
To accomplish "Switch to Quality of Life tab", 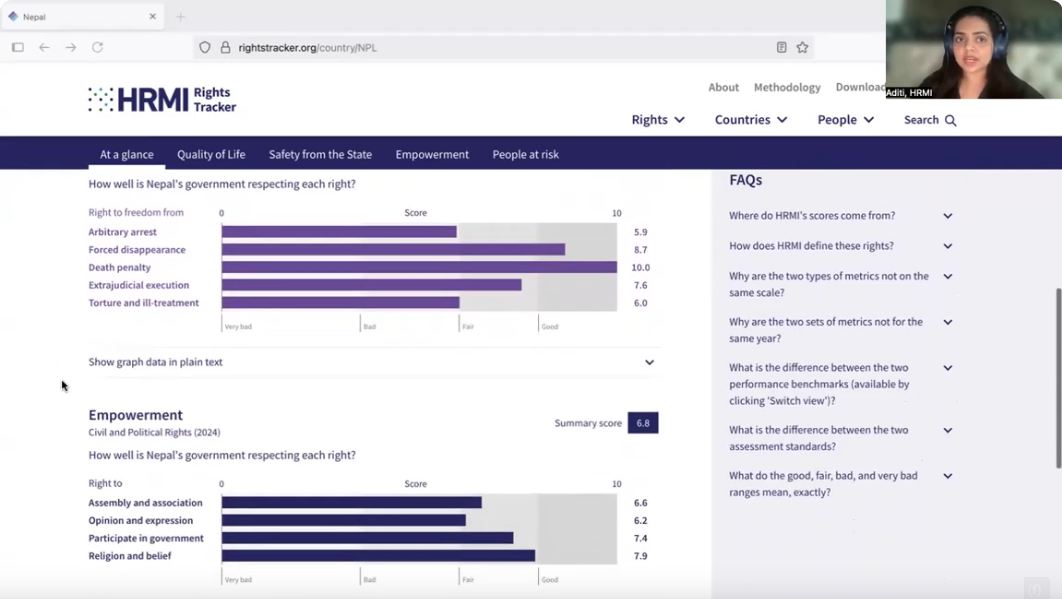I will click(x=211, y=154).
